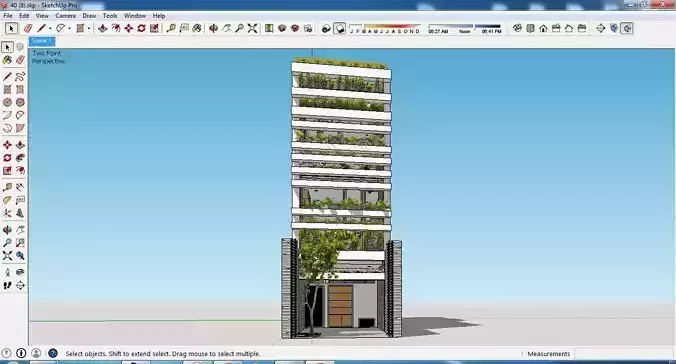Image resolution: width=676 pixels, height=364 pixels.
Task: Open the Tools menu
Action: [x=110, y=16]
